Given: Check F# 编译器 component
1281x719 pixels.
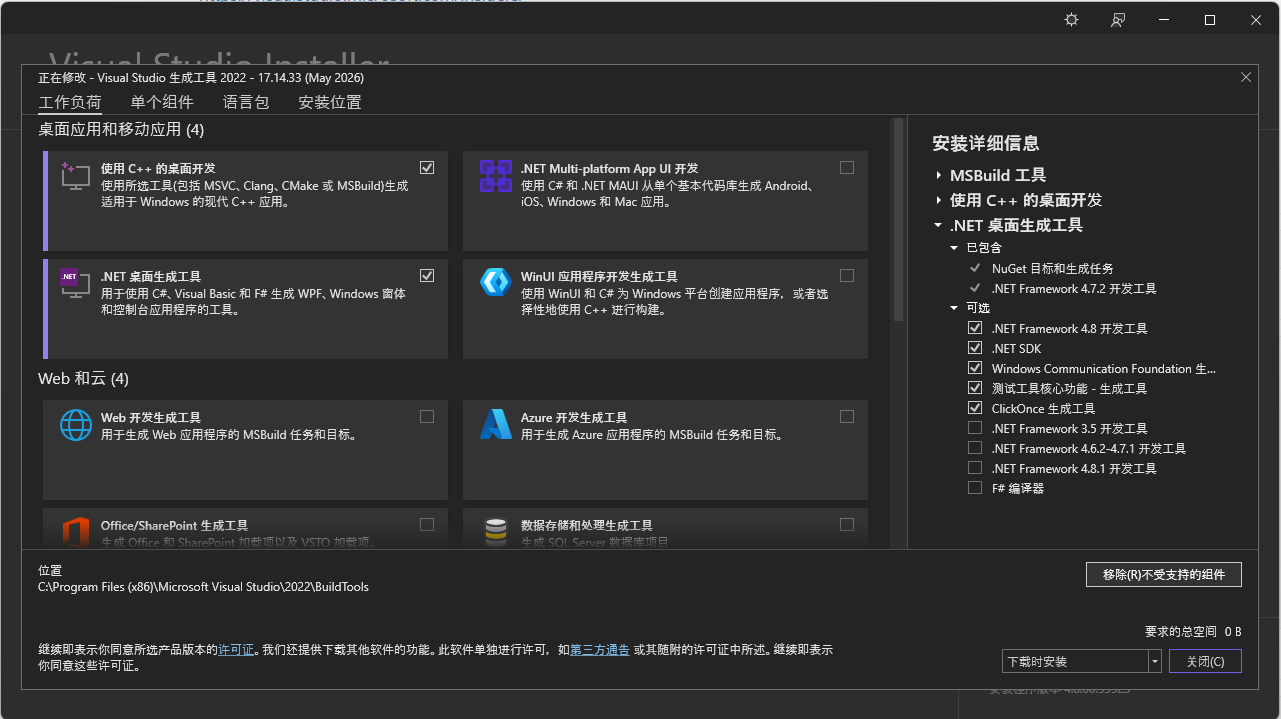Looking at the screenshot, I should pos(975,488).
